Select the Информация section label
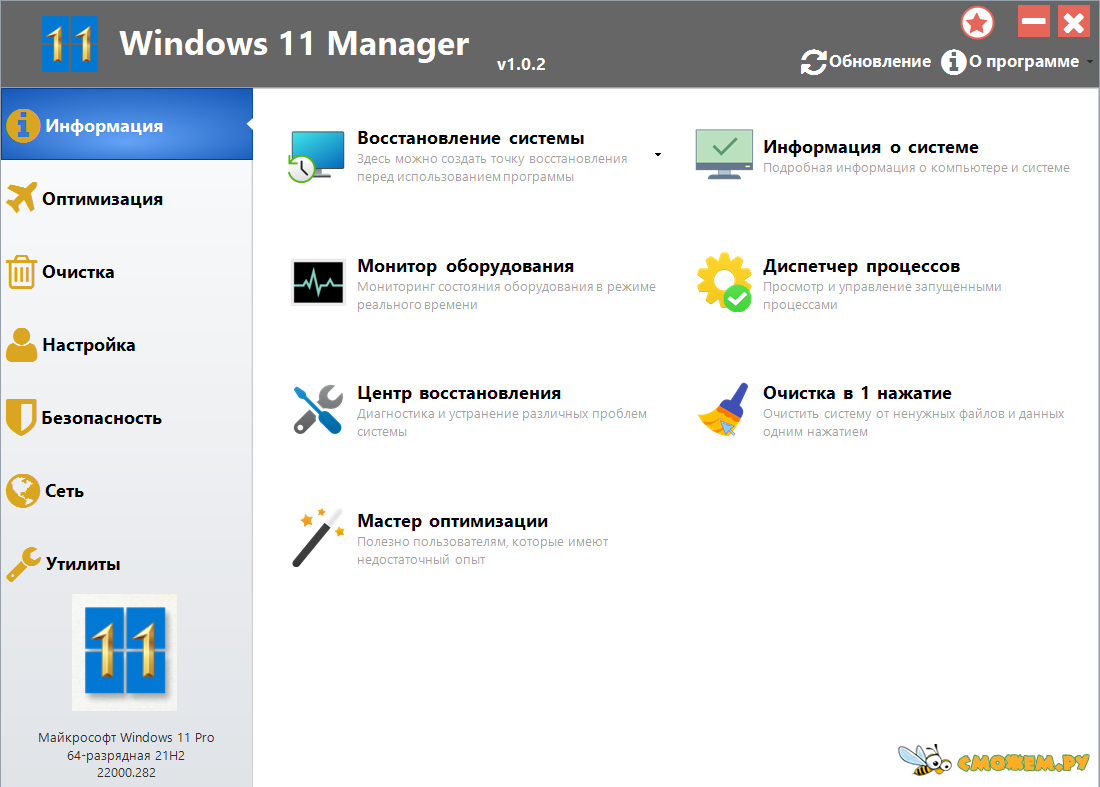The width and height of the screenshot is (1100, 787). [104, 126]
